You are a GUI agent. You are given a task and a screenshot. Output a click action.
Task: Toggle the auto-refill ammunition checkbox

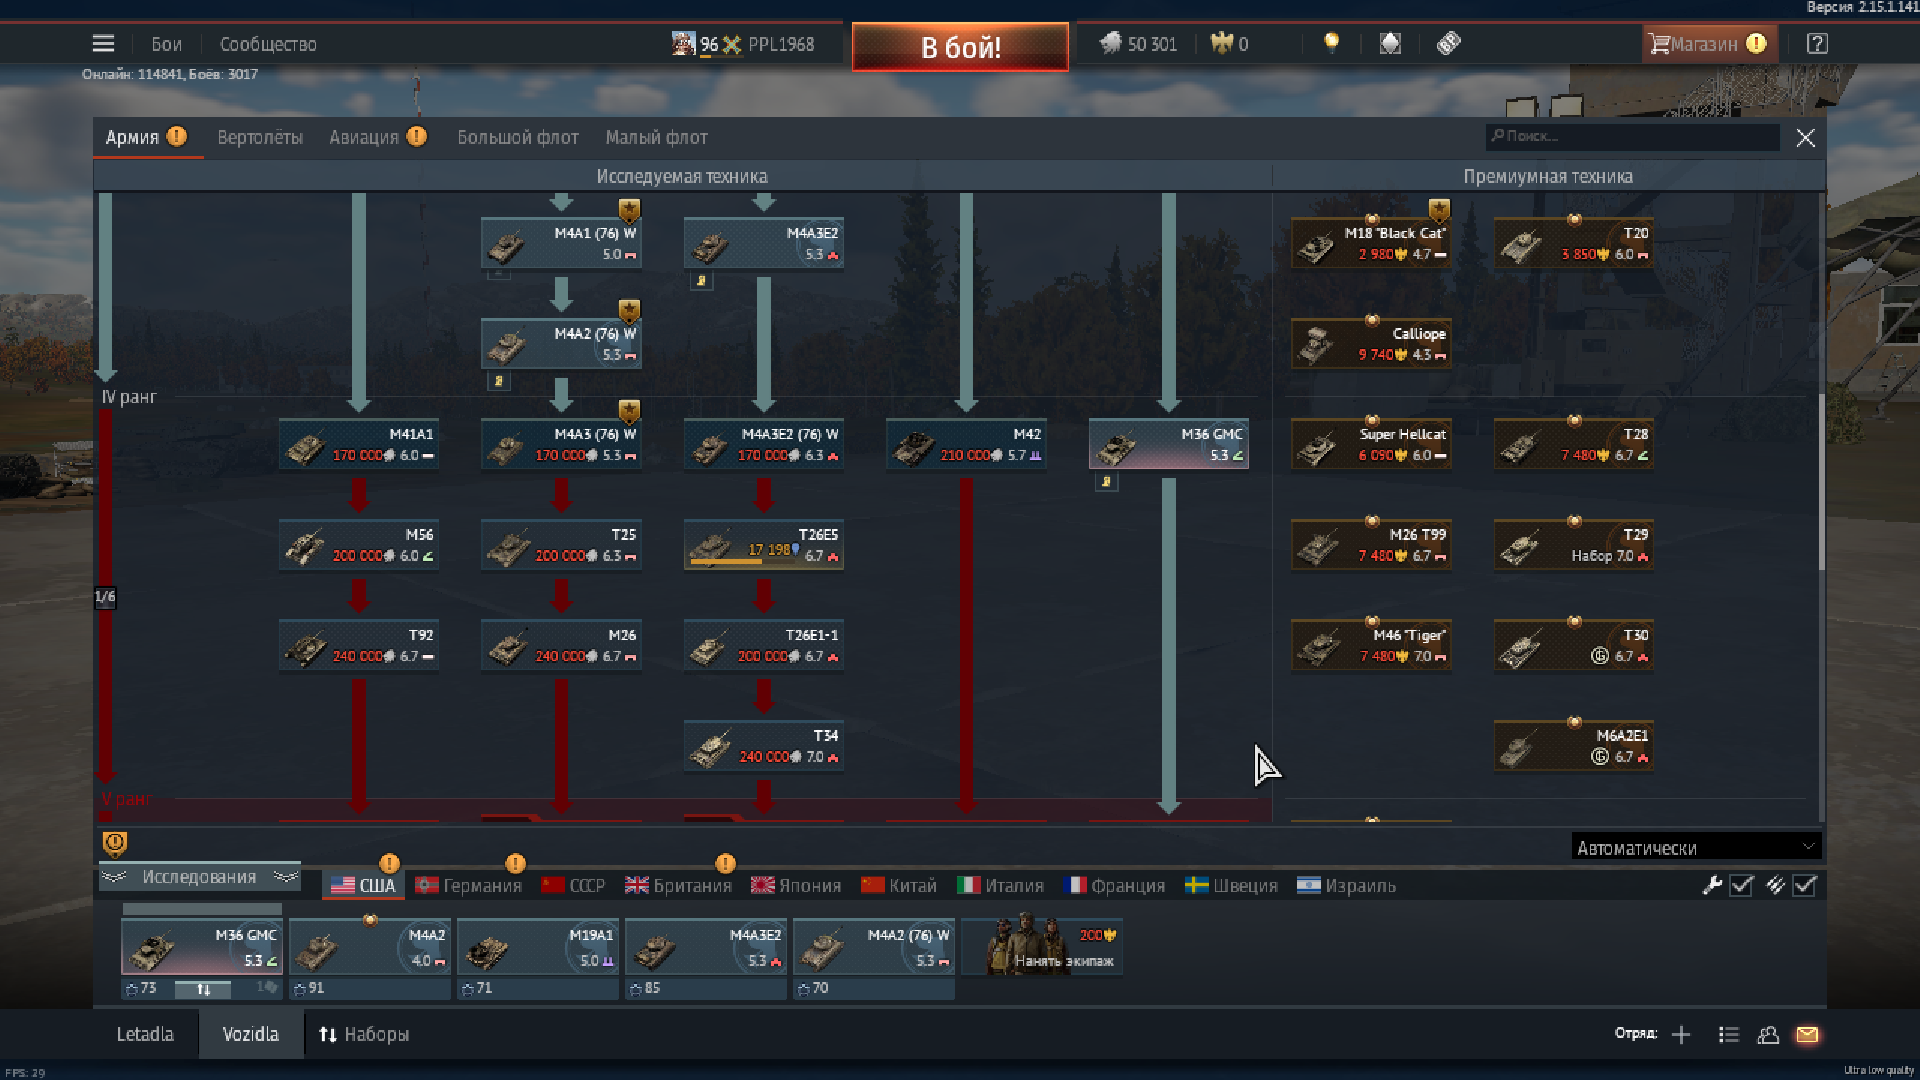click(1804, 885)
